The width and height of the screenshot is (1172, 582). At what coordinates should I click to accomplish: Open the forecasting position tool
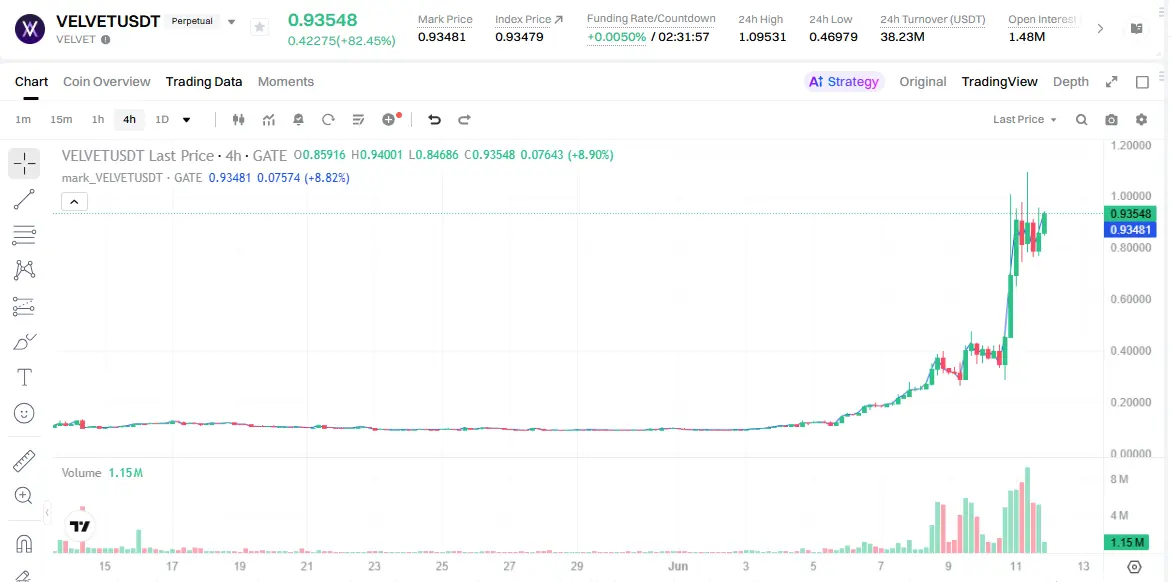[24, 306]
